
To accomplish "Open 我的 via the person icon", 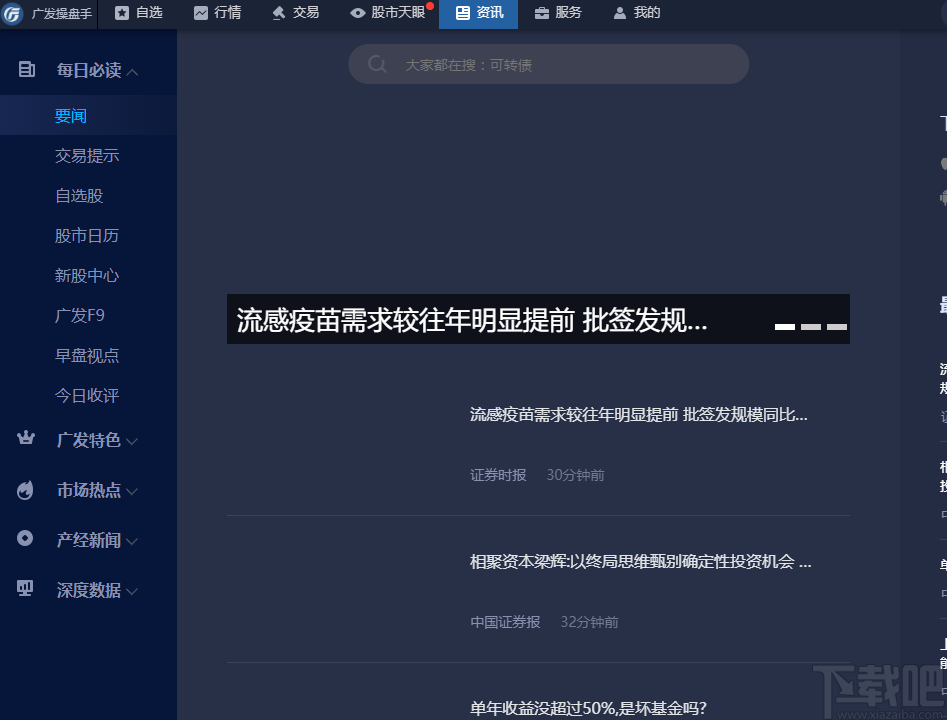I will pos(619,13).
